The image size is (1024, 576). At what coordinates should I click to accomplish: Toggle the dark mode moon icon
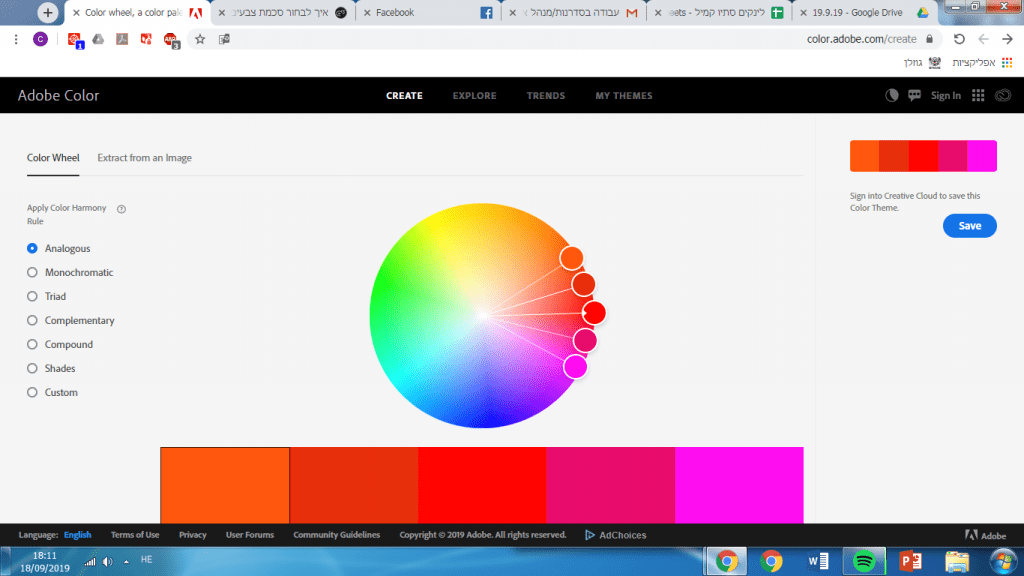[x=891, y=95]
